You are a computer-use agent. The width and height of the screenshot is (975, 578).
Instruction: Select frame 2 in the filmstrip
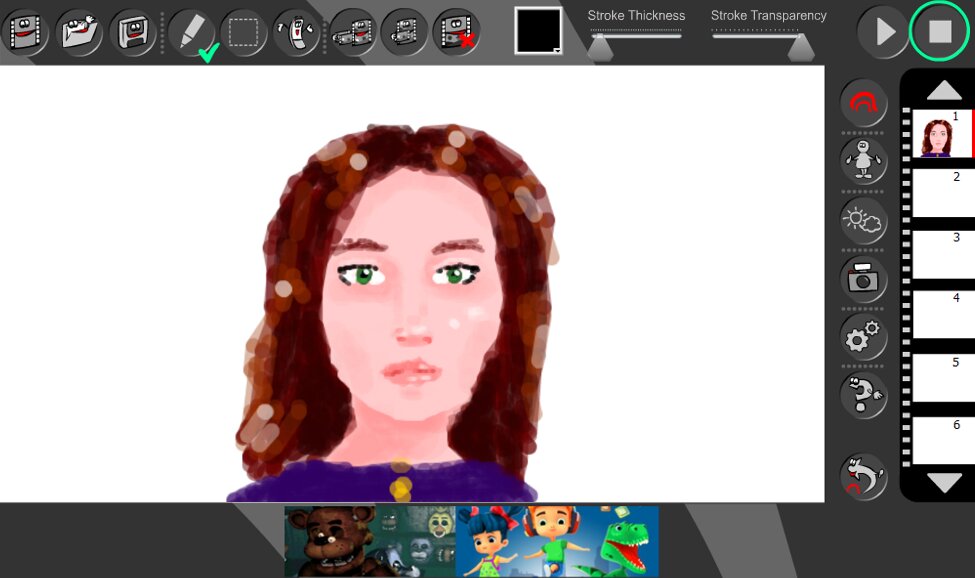pos(942,192)
